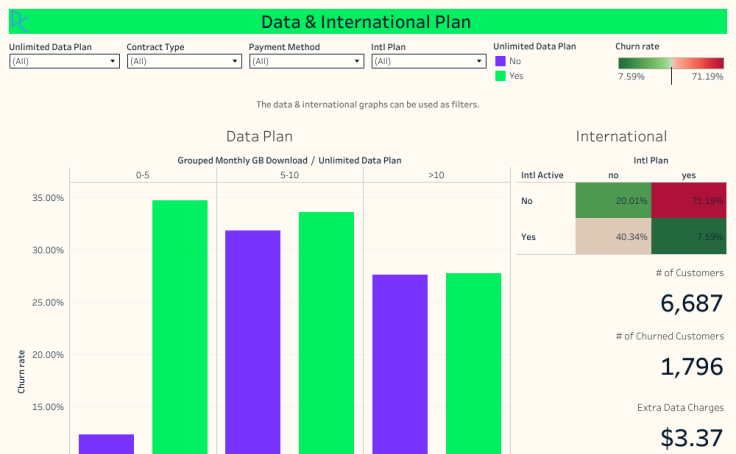Click the '5-10' column header
Viewport: 736px width, 454px height.
[x=289, y=175]
